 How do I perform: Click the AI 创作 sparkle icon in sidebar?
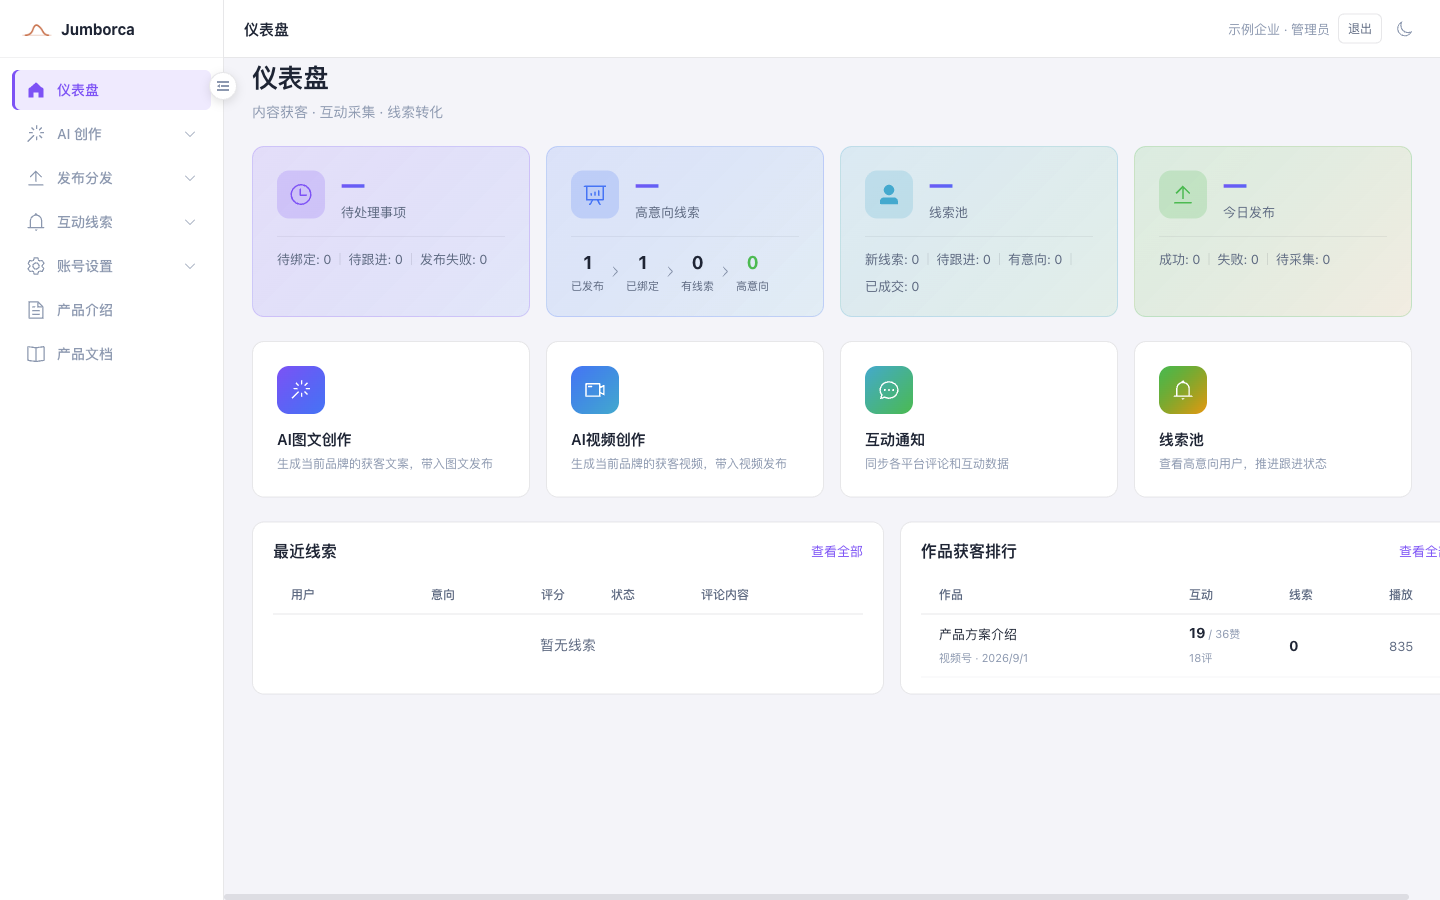pos(36,134)
